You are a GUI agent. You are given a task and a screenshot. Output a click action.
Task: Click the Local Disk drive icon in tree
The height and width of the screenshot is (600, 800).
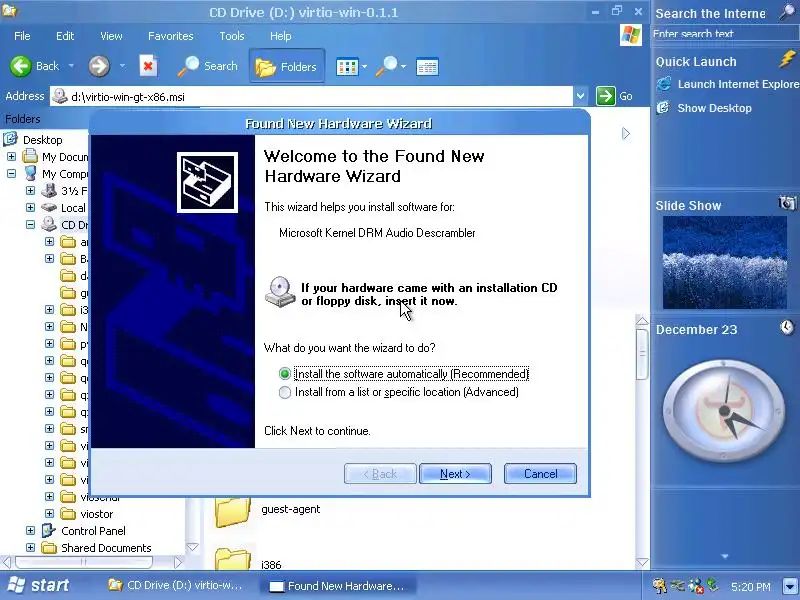pos(49,208)
